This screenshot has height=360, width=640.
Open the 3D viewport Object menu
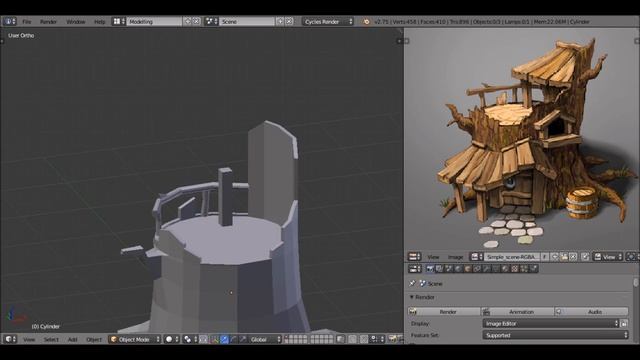93,340
